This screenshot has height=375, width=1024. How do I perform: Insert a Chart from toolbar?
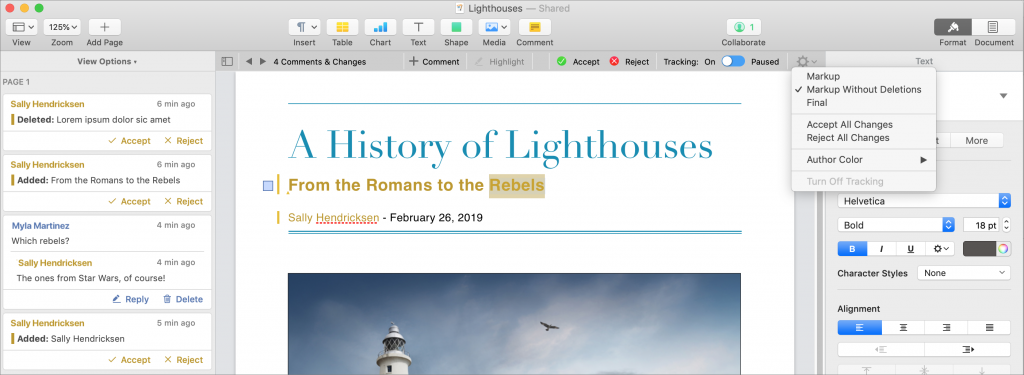pyautogui.click(x=380, y=27)
